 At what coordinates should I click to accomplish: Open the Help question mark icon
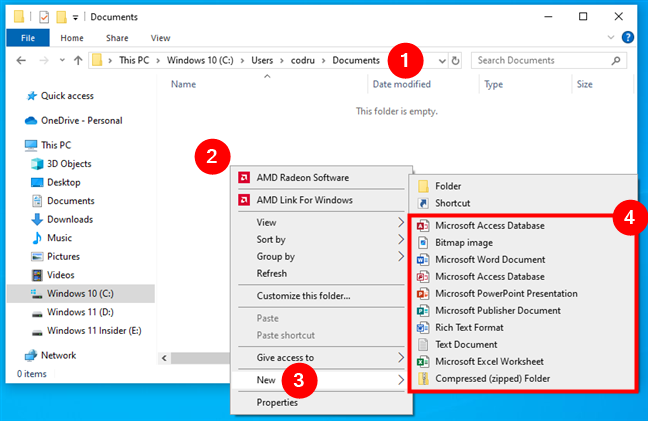(627, 38)
